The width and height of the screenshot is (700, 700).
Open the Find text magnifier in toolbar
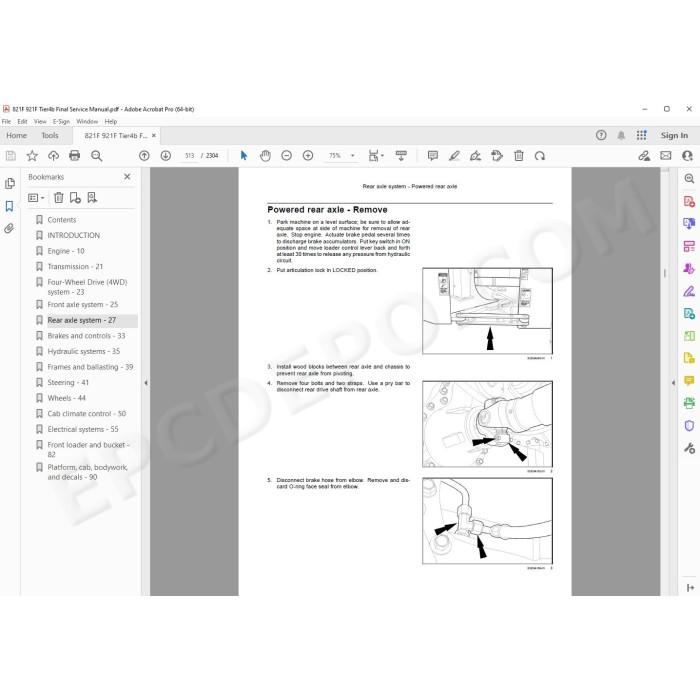(x=96, y=156)
